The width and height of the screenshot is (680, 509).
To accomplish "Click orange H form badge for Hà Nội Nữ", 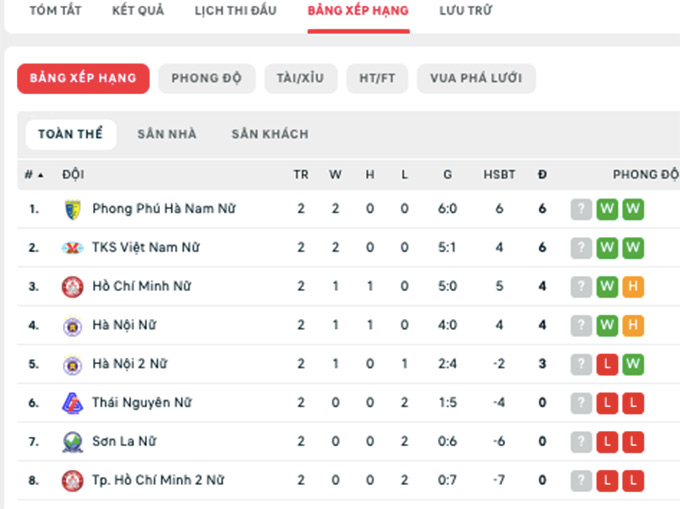I will point(633,325).
